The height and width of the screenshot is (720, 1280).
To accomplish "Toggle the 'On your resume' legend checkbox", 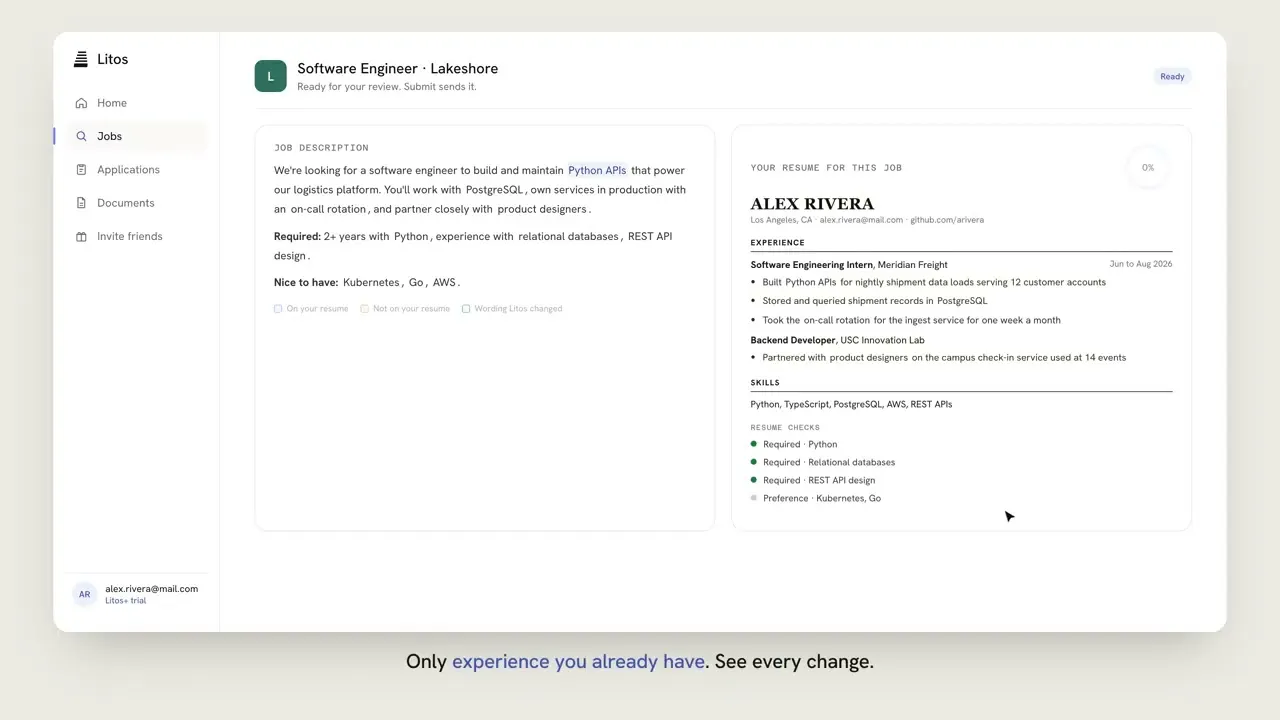I will pos(278,309).
